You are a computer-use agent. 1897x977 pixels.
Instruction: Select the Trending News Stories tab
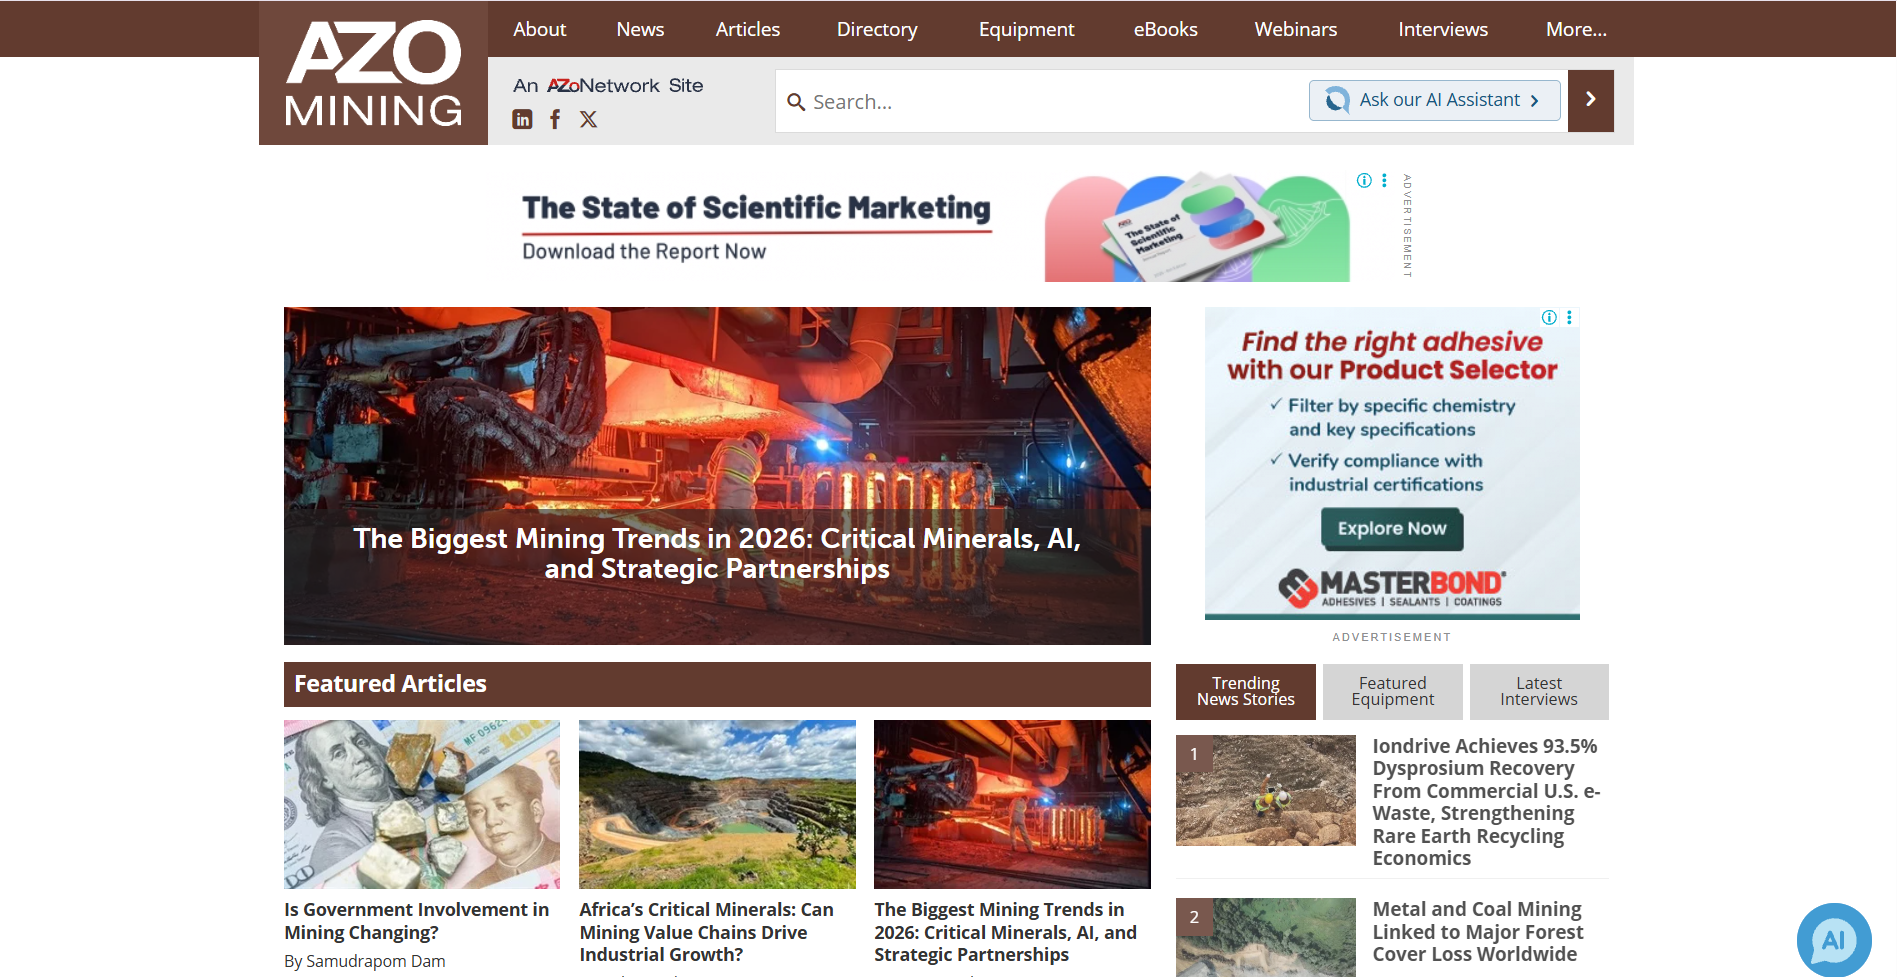point(1246,691)
